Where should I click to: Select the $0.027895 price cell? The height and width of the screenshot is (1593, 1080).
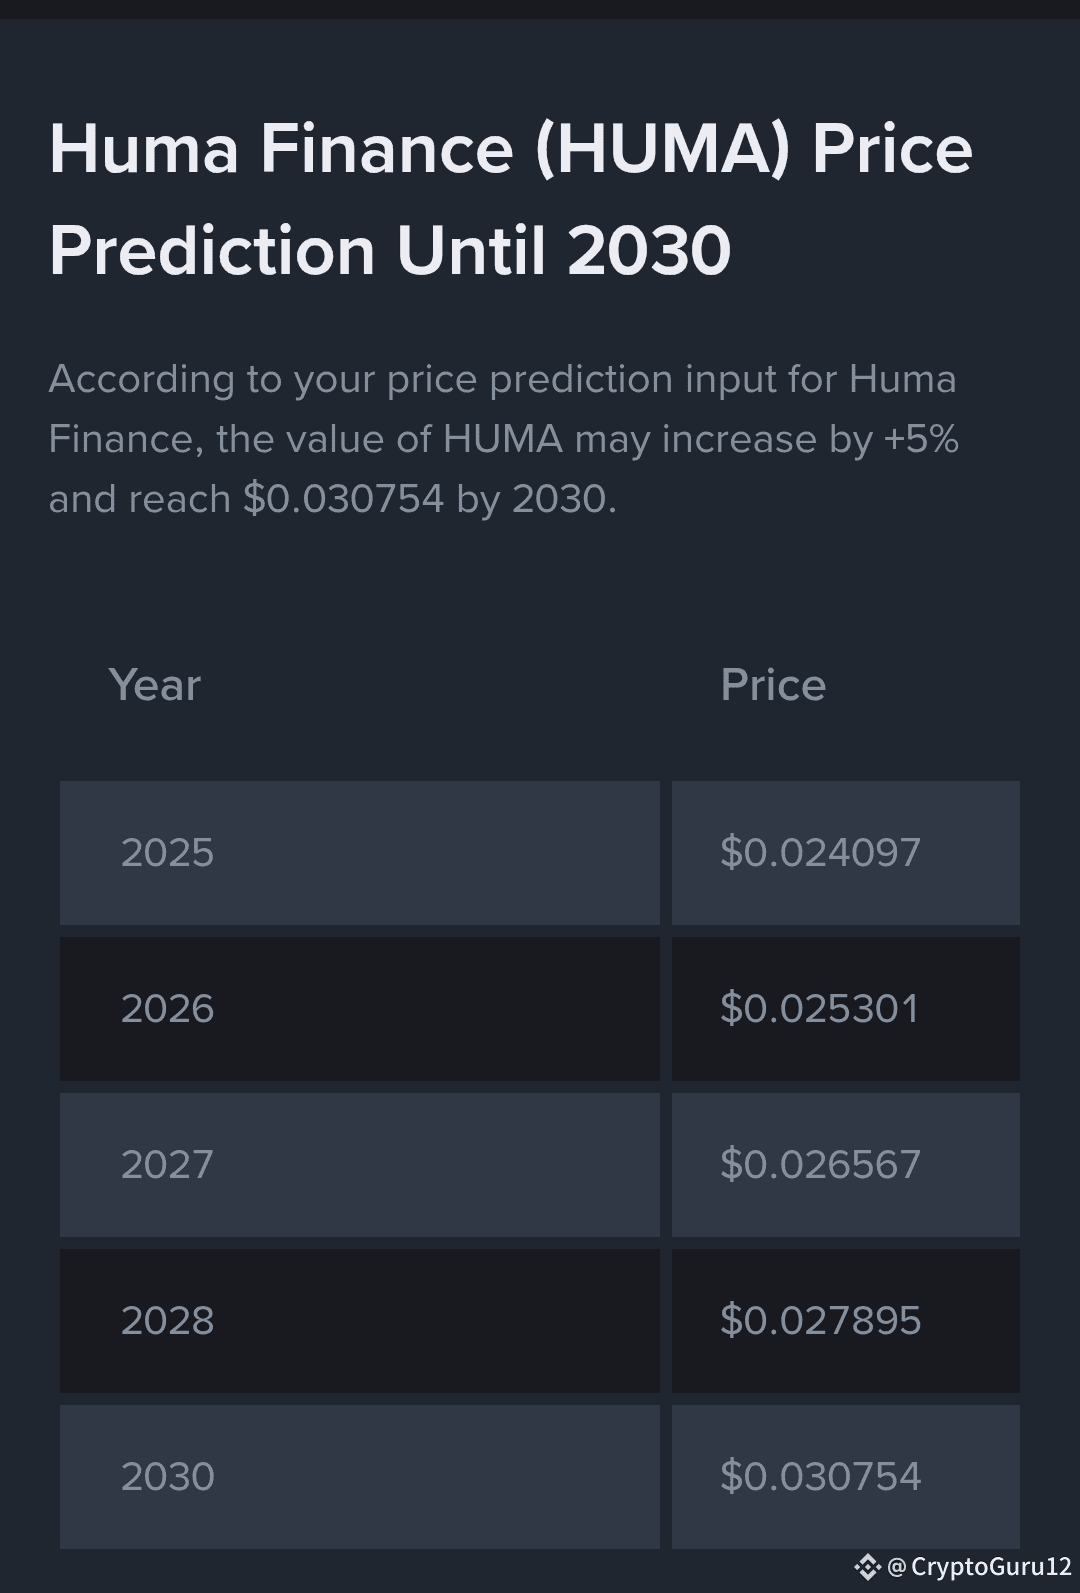(x=846, y=1321)
